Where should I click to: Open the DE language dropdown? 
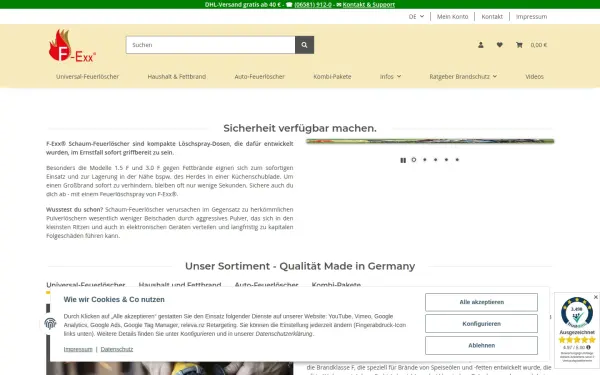[416, 16]
